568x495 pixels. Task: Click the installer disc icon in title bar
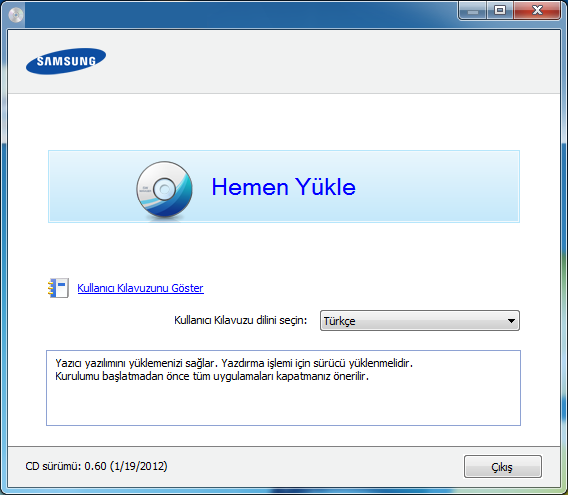click(16, 15)
